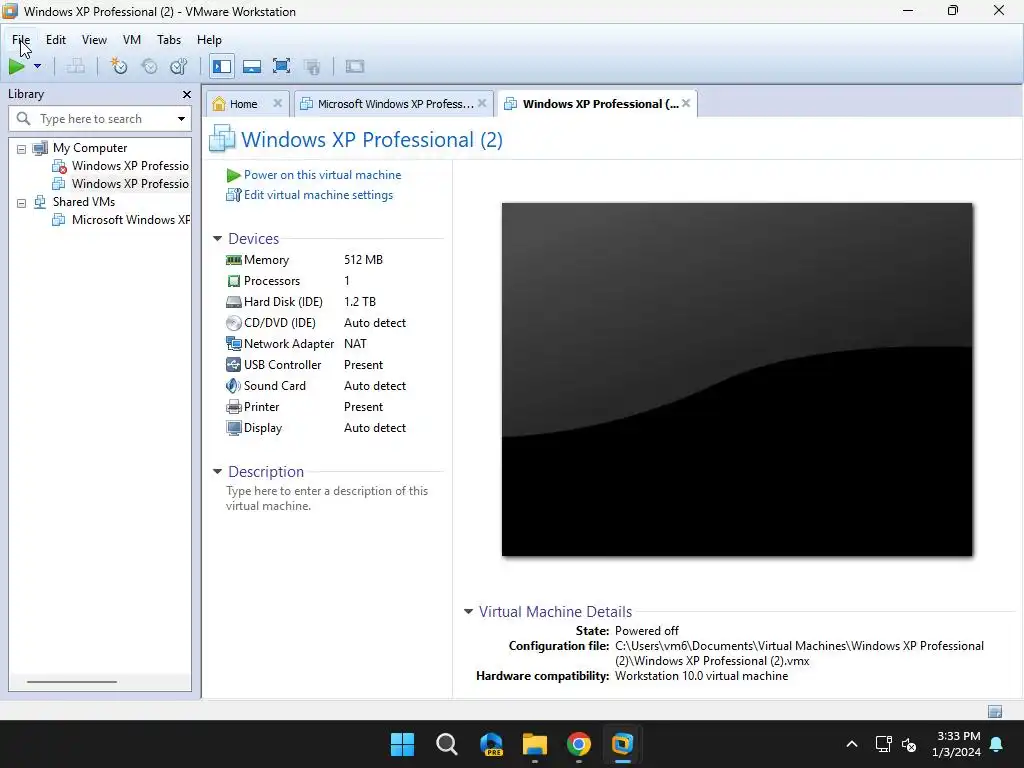Close the Microsoft Windows XP Profess tab
This screenshot has height=768, width=1024.
(482, 103)
